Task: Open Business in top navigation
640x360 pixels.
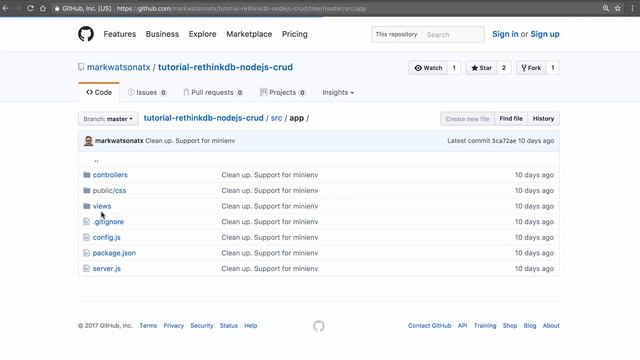Action: 162,34
